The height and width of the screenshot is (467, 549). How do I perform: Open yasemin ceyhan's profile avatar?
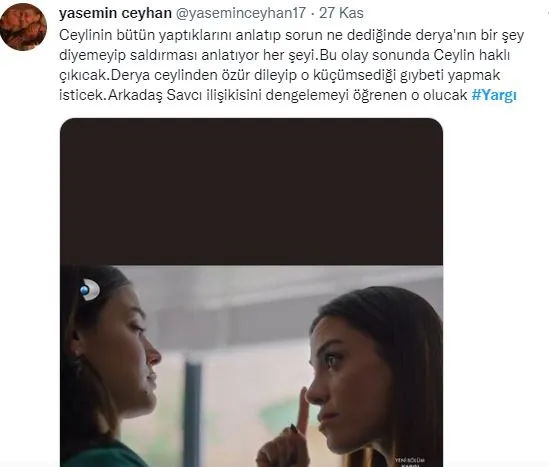(x=23, y=27)
